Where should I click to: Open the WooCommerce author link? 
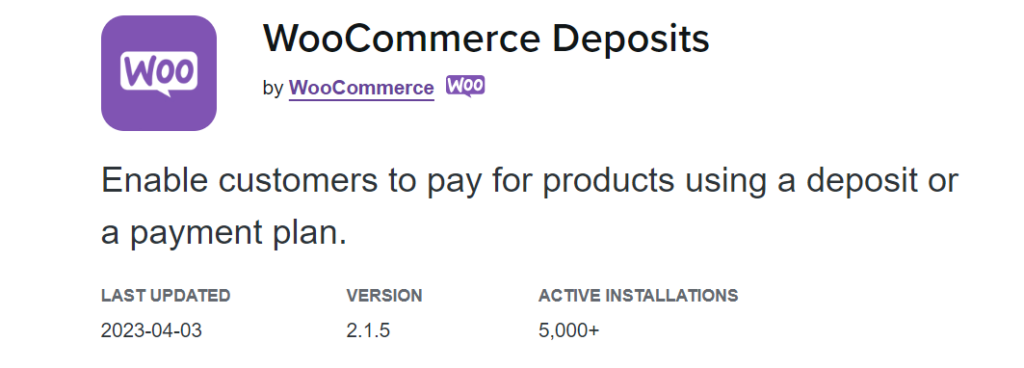(x=361, y=88)
